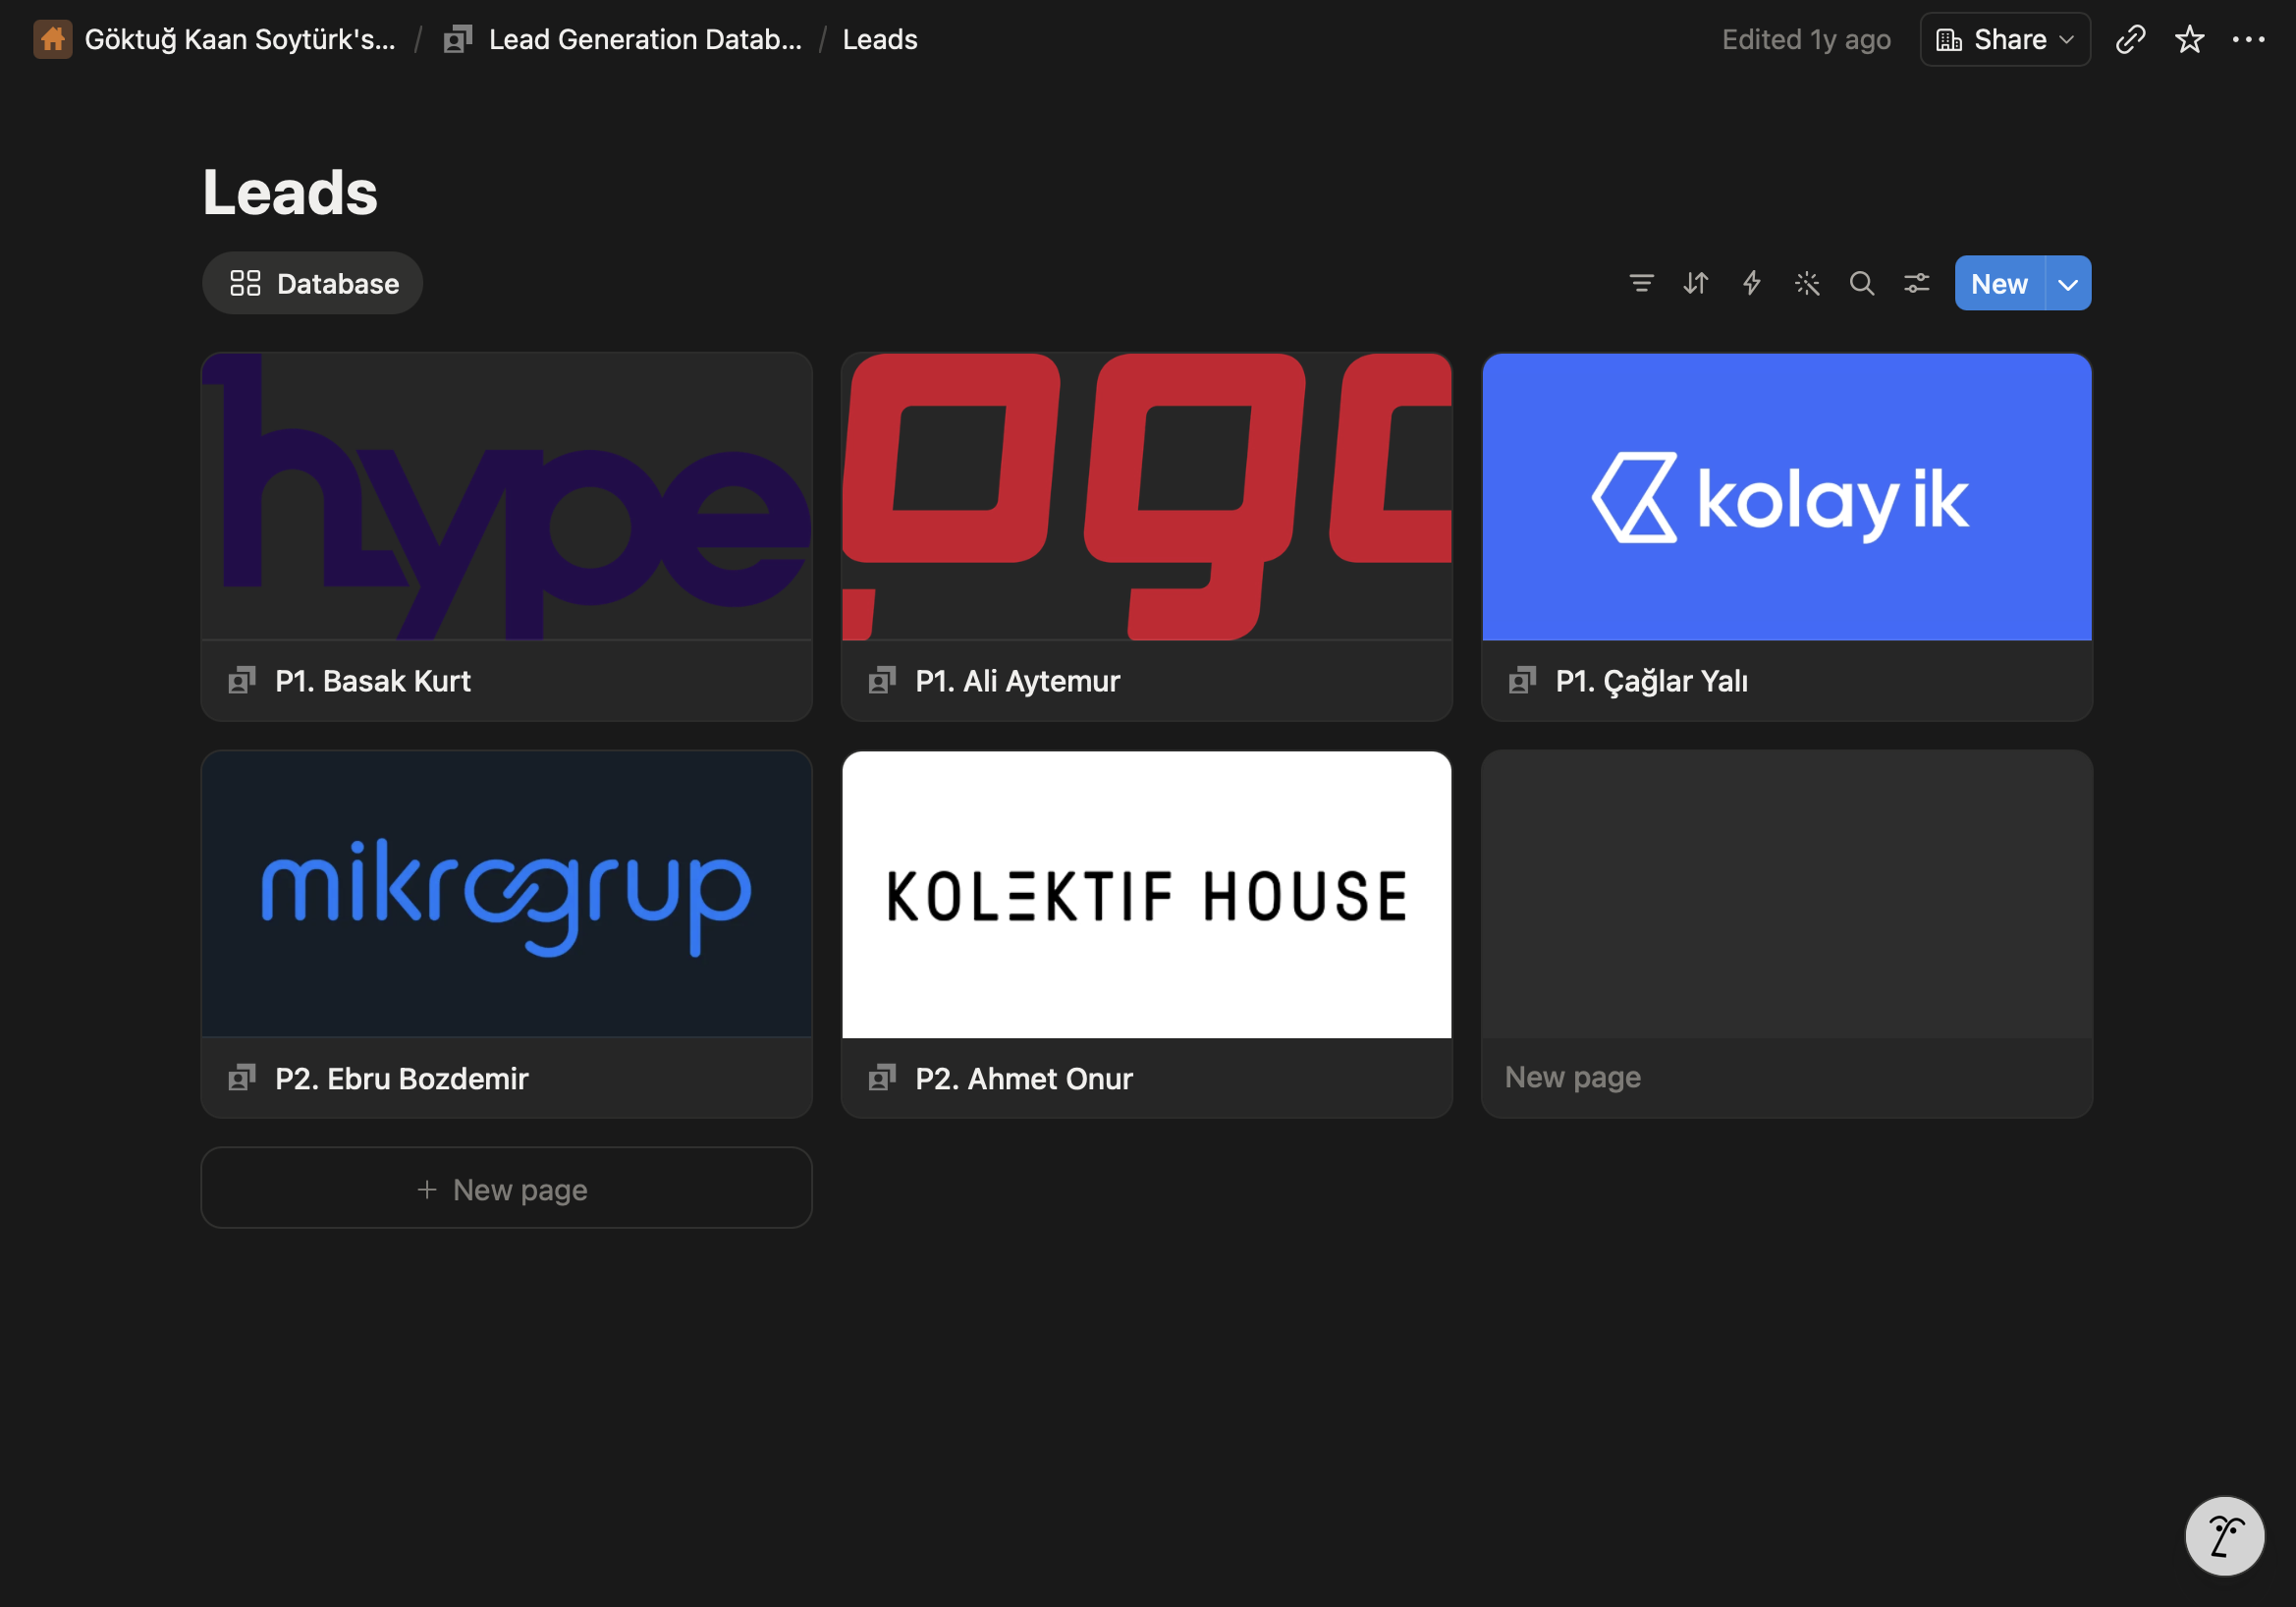Open the P1. Çağlar Yalı title
This screenshot has width=2296, height=1607.
pos(1652,681)
